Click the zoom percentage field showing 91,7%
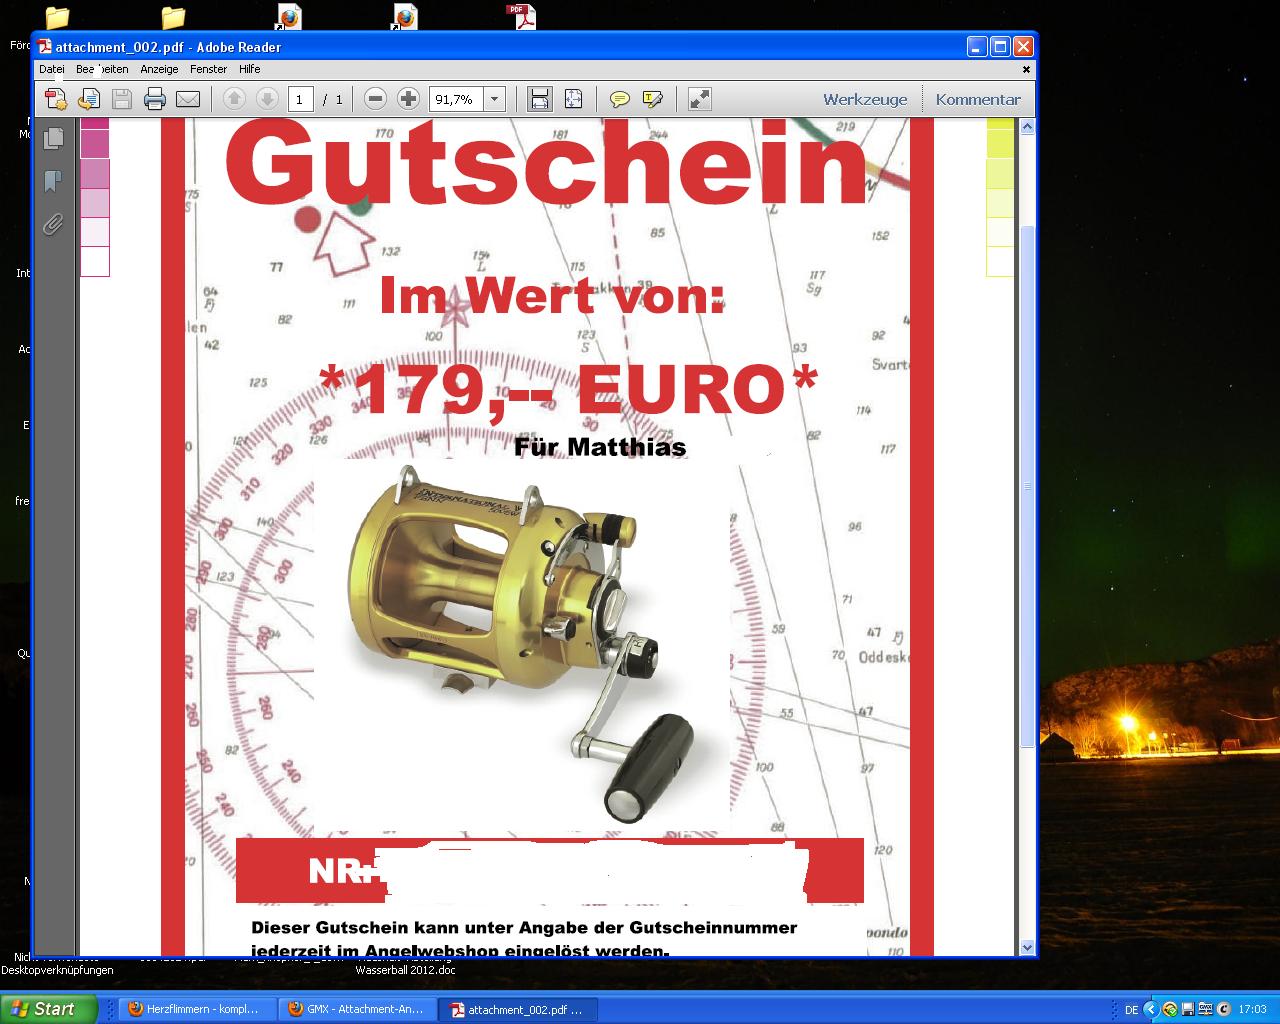Image resolution: width=1280 pixels, height=1024 pixels. pyautogui.click(x=457, y=99)
